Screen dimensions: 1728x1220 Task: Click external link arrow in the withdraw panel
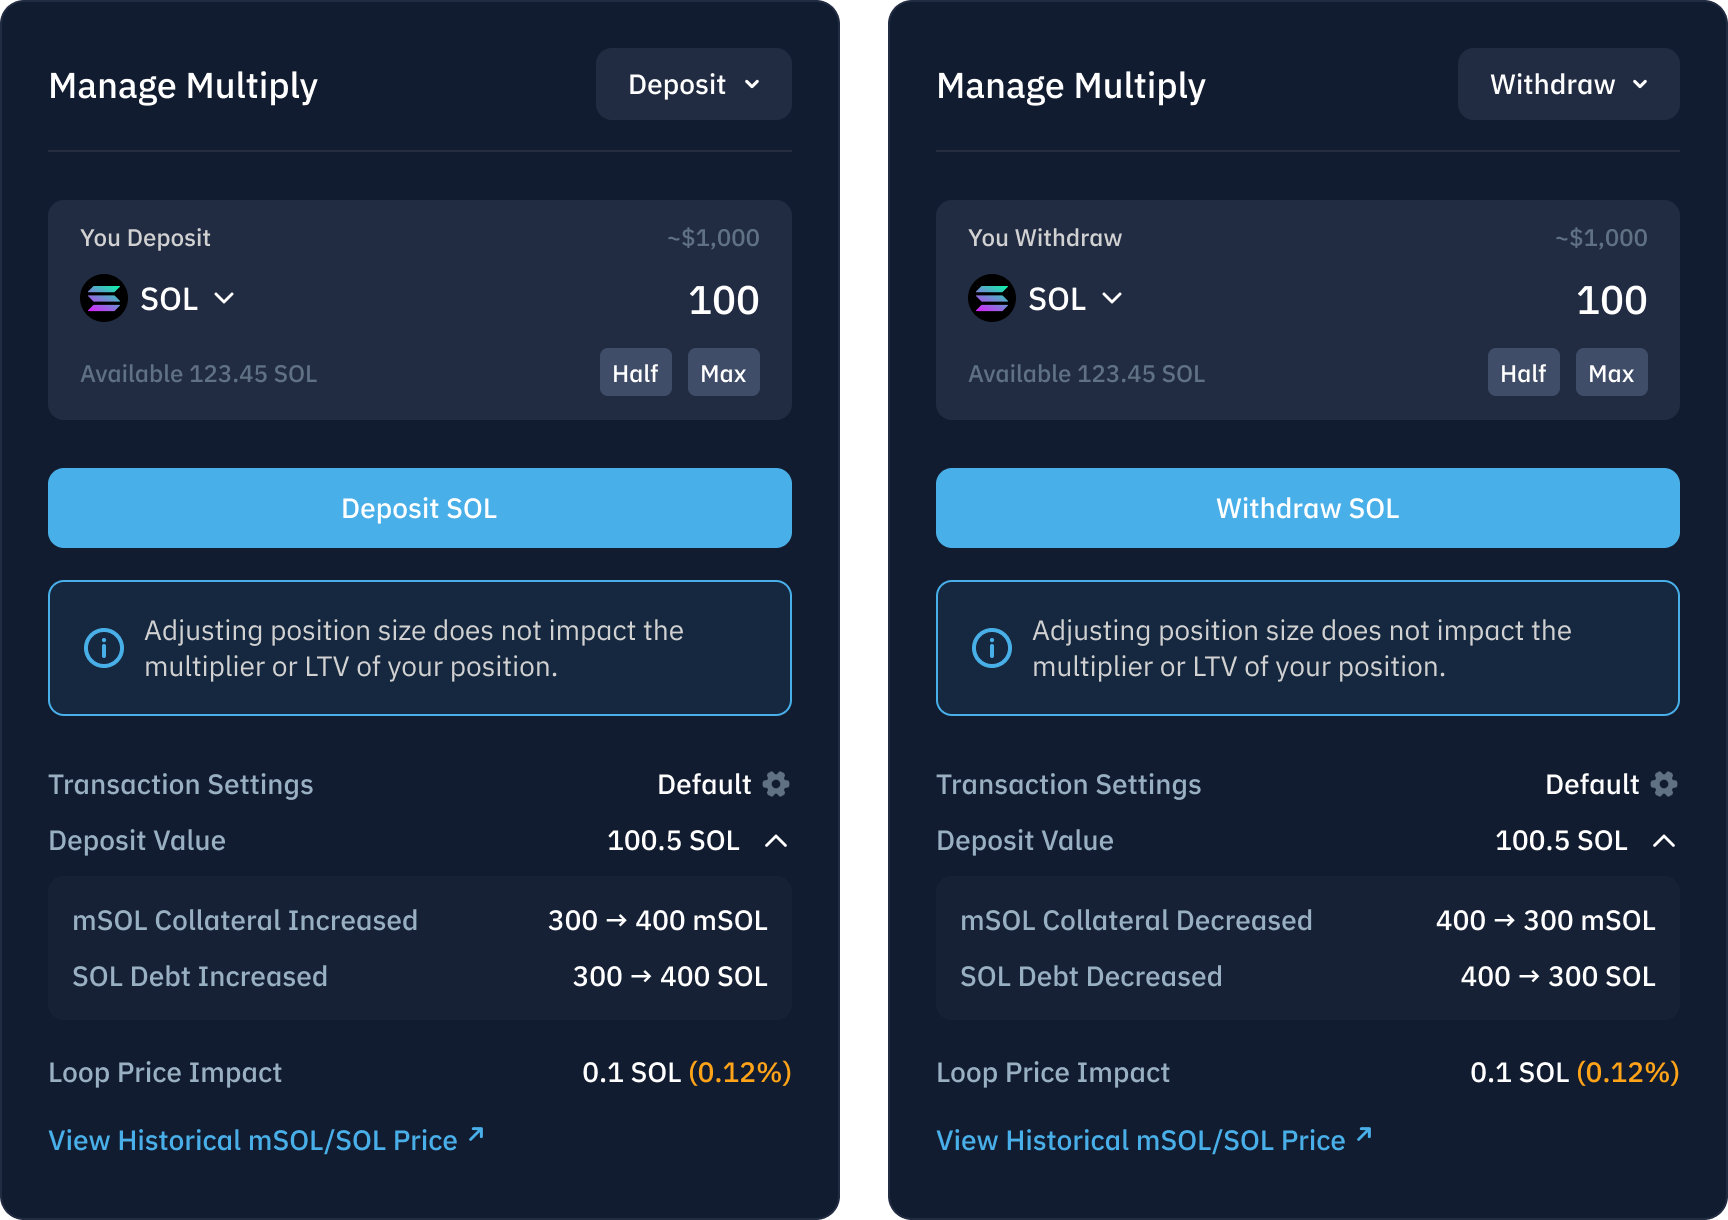pyautogui.click(x=1365, y=1135)
